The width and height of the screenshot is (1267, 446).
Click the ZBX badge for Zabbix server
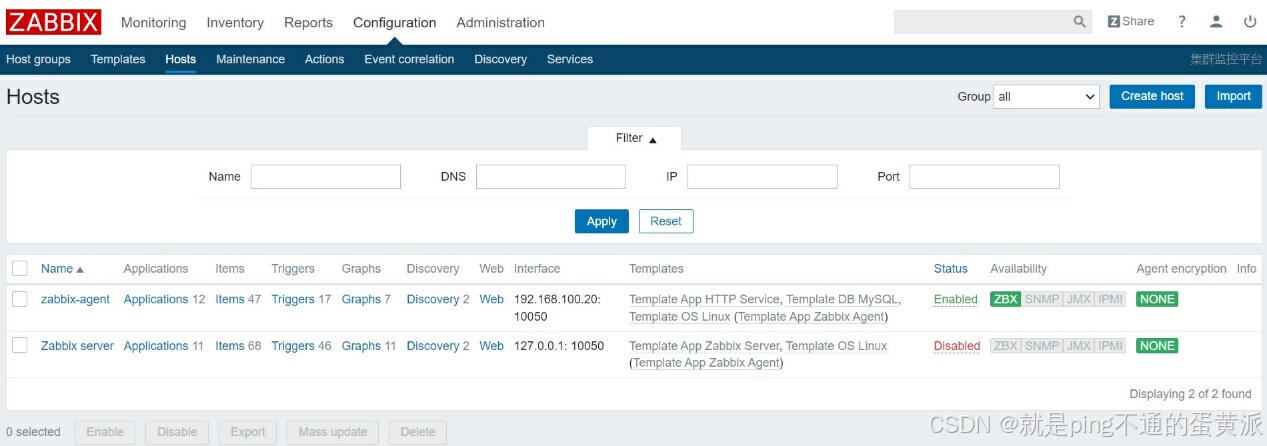tap(1005, 346)
